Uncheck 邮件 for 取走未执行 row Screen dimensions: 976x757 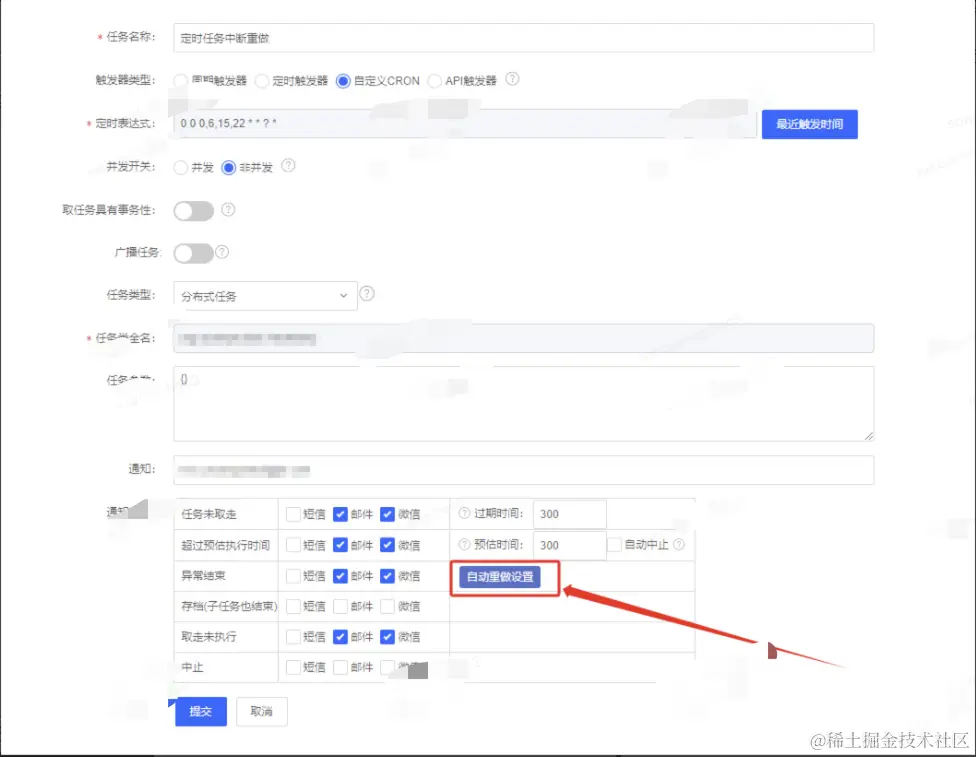click(340, 637)
